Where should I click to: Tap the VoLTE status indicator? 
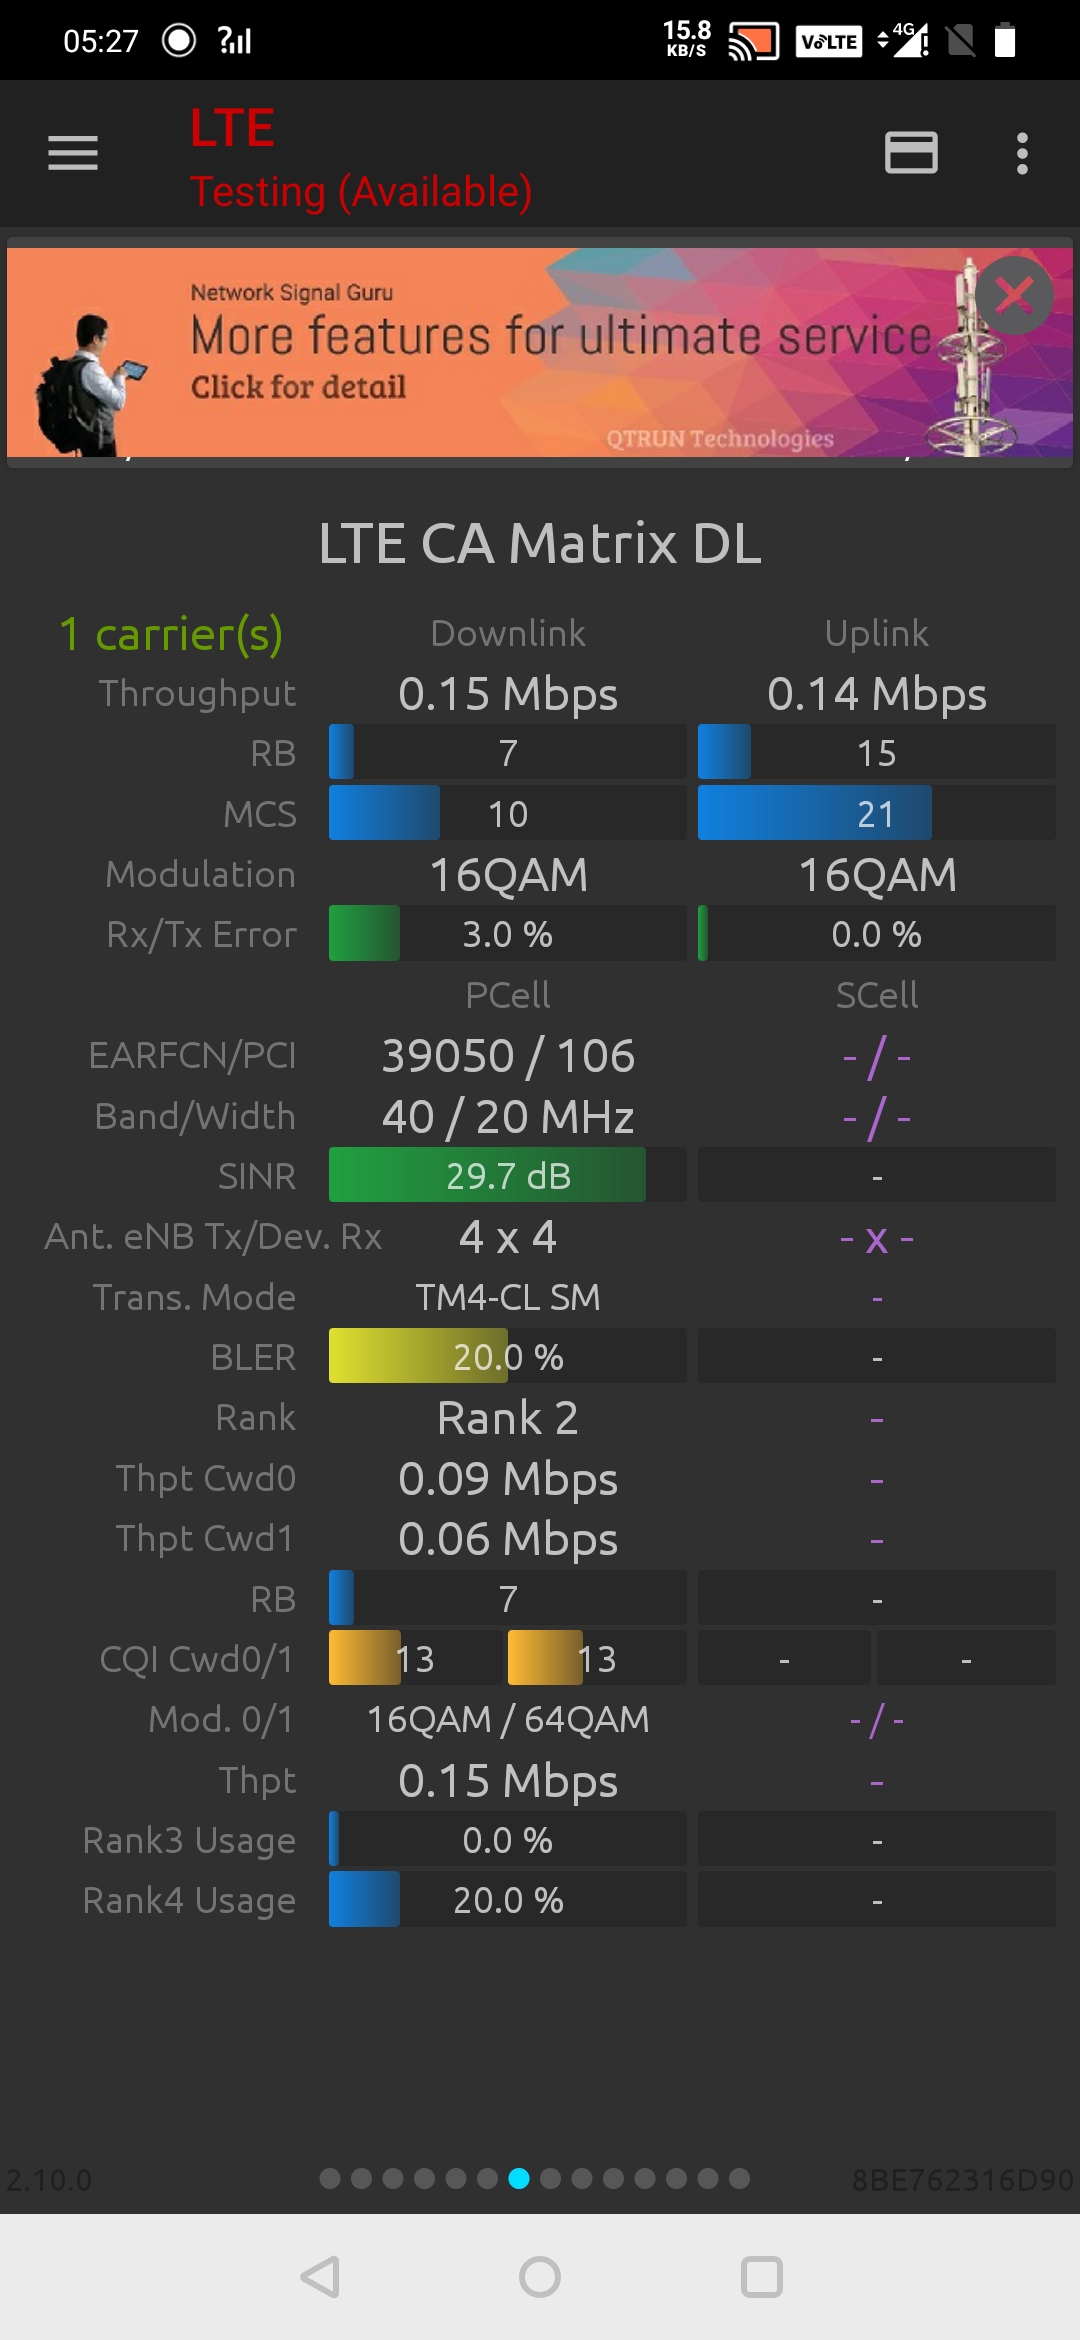point(829,41)
